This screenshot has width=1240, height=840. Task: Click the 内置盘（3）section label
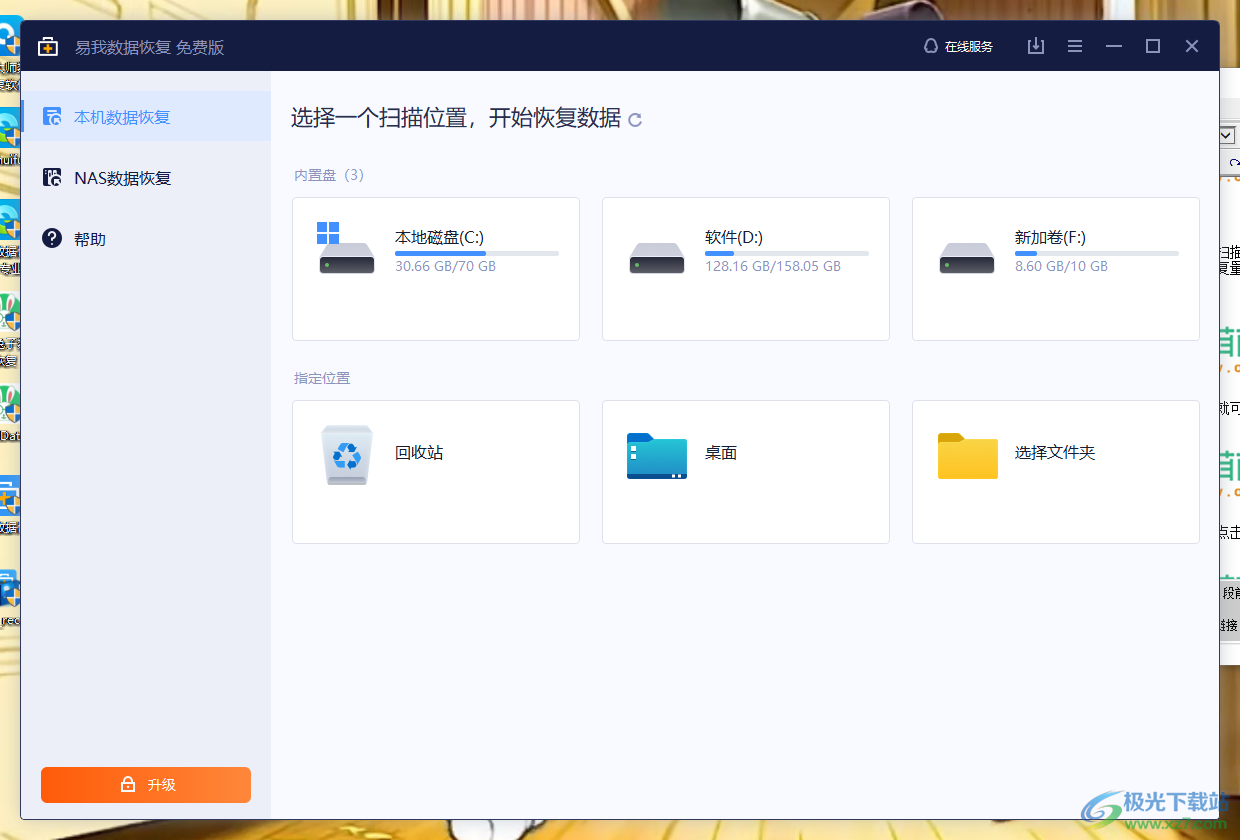pos(329,175)
